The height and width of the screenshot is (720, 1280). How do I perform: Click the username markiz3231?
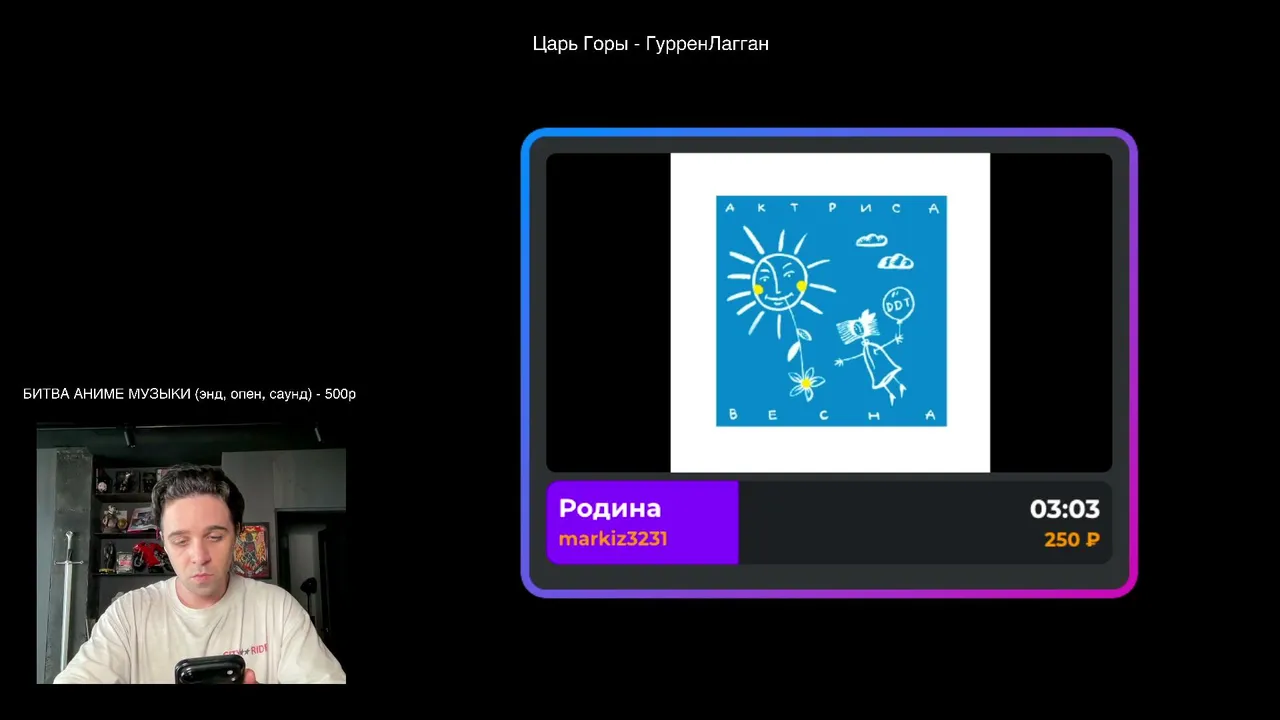tap(612, 539)
